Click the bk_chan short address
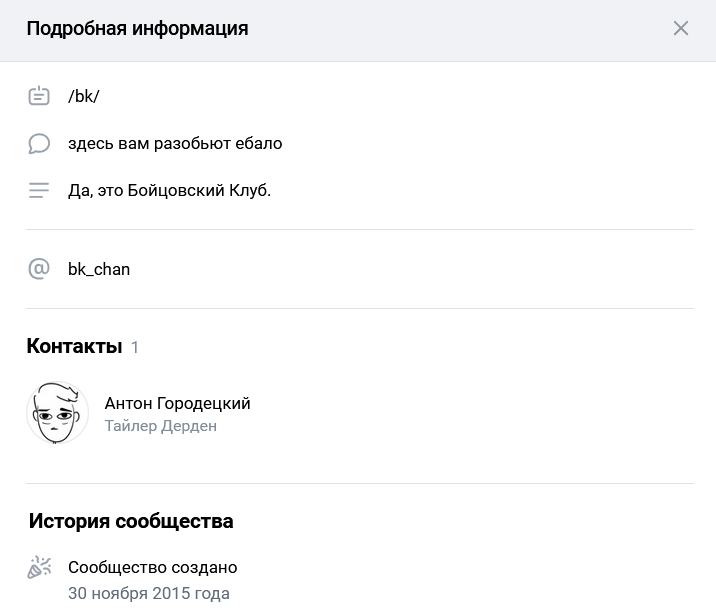This screenshot has height=615, width=716. point(99,269)
